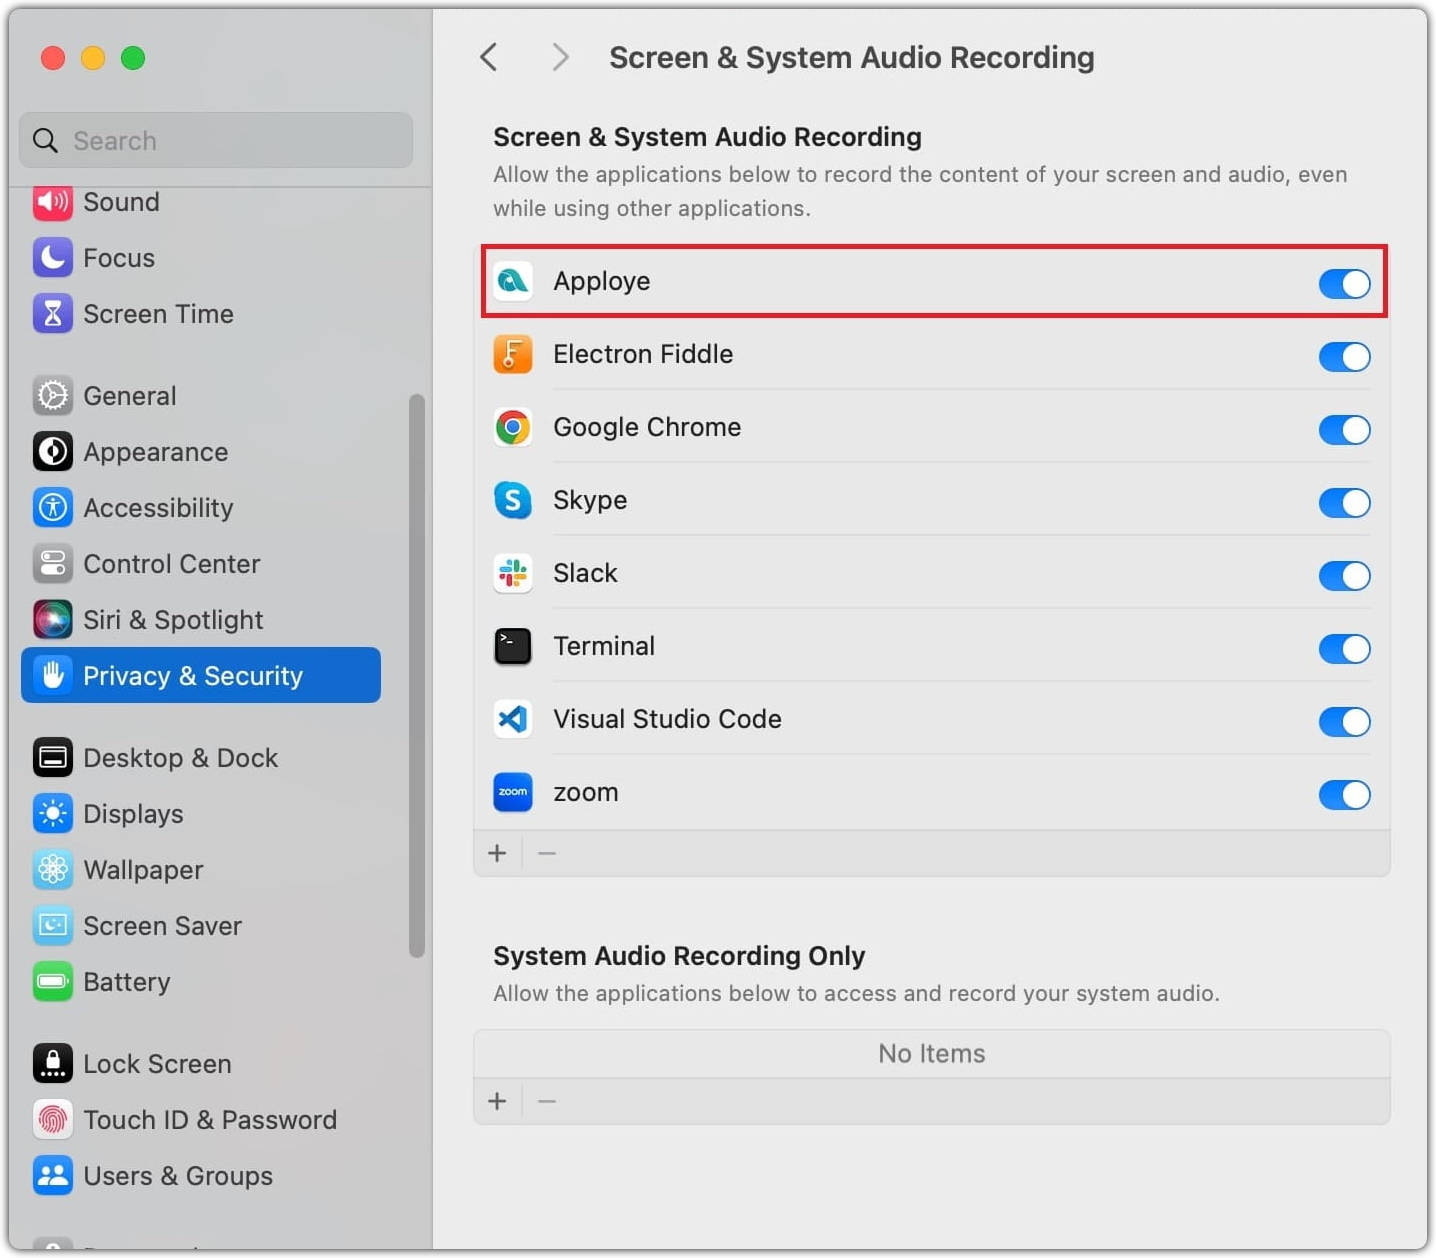Open the Displays settings label
Screen dimensions: 1436x1258
[133, 814]
